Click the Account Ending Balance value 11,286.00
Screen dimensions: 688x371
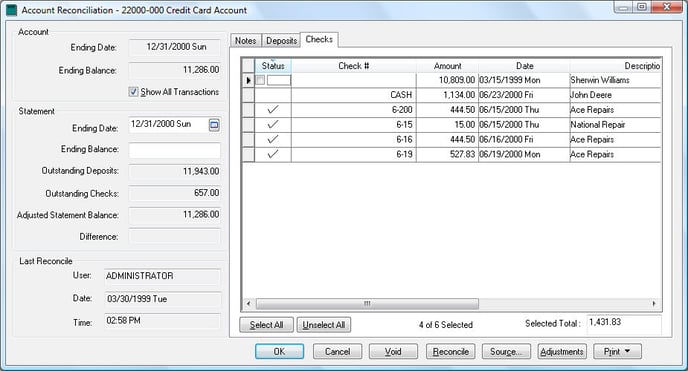coord(175,70)
